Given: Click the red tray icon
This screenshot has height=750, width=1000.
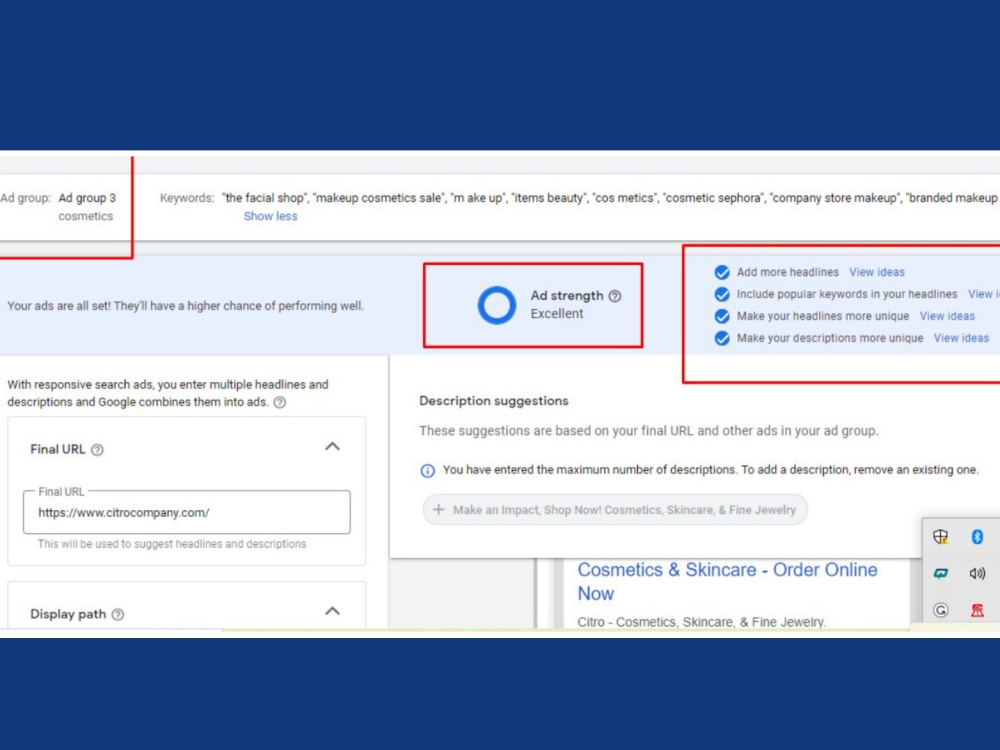Looking at the screenshot, I should [x=977, y=610].
